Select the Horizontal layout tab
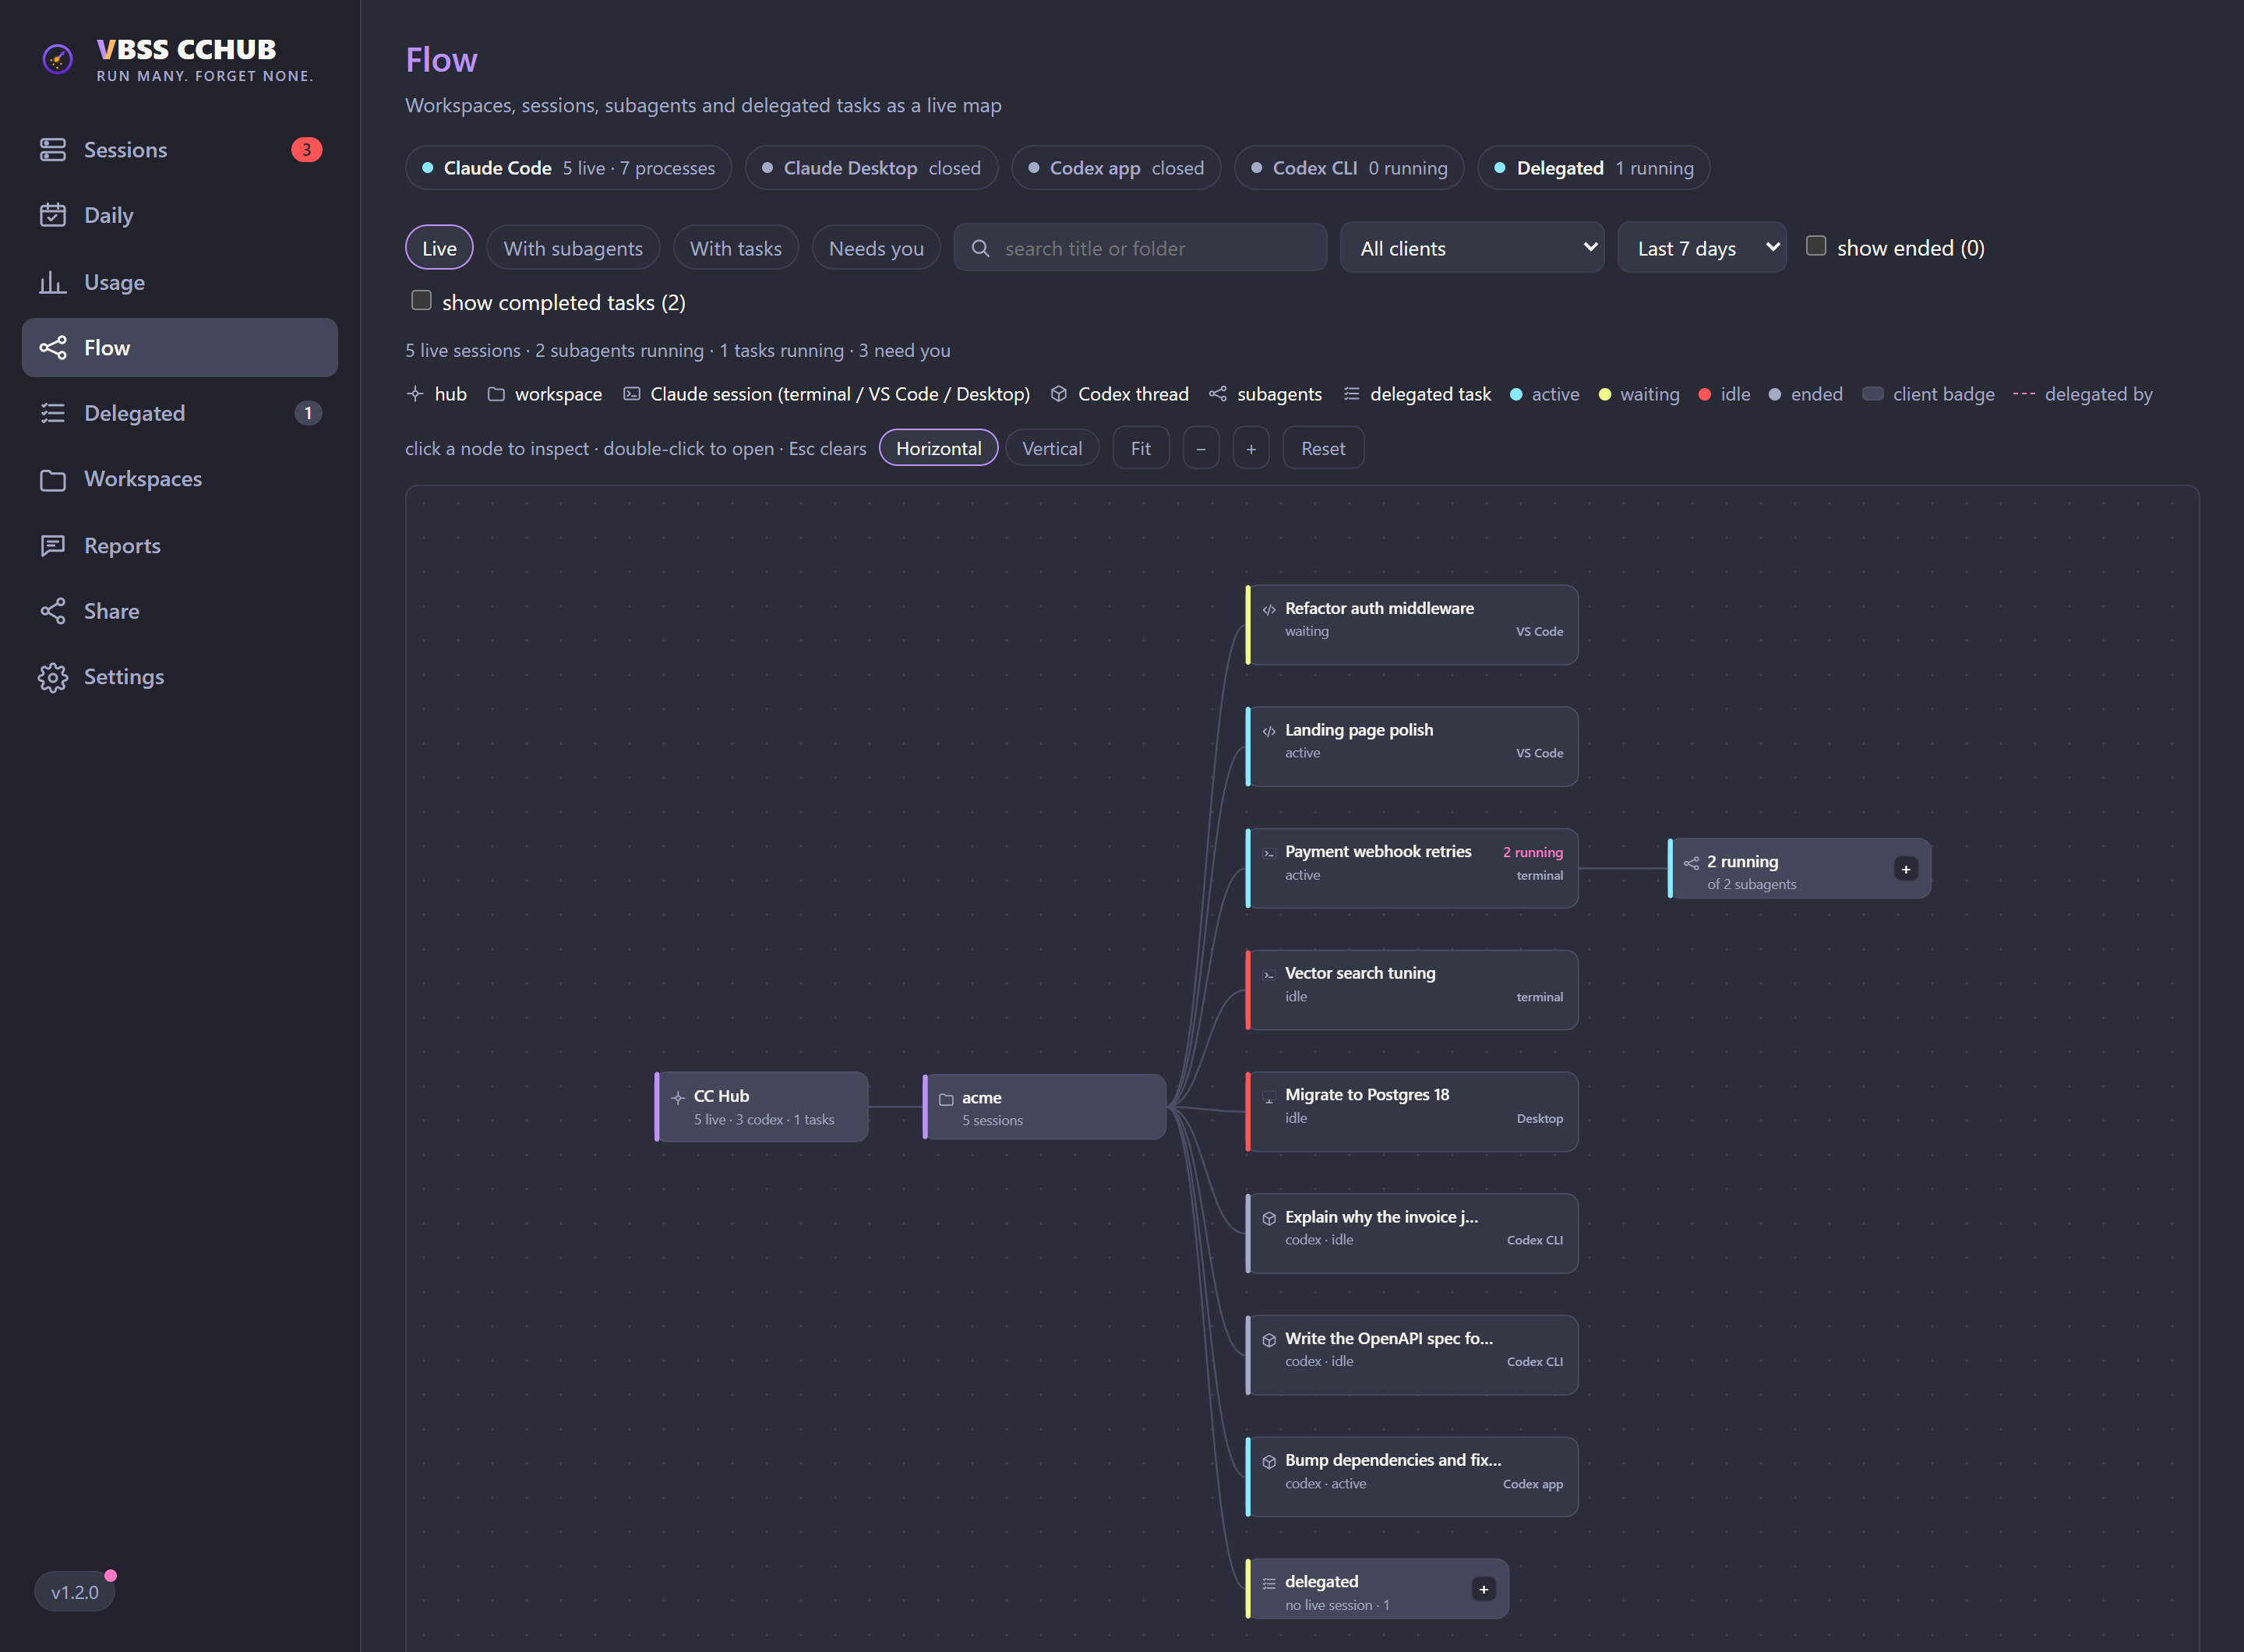 [x=938, y=448]
